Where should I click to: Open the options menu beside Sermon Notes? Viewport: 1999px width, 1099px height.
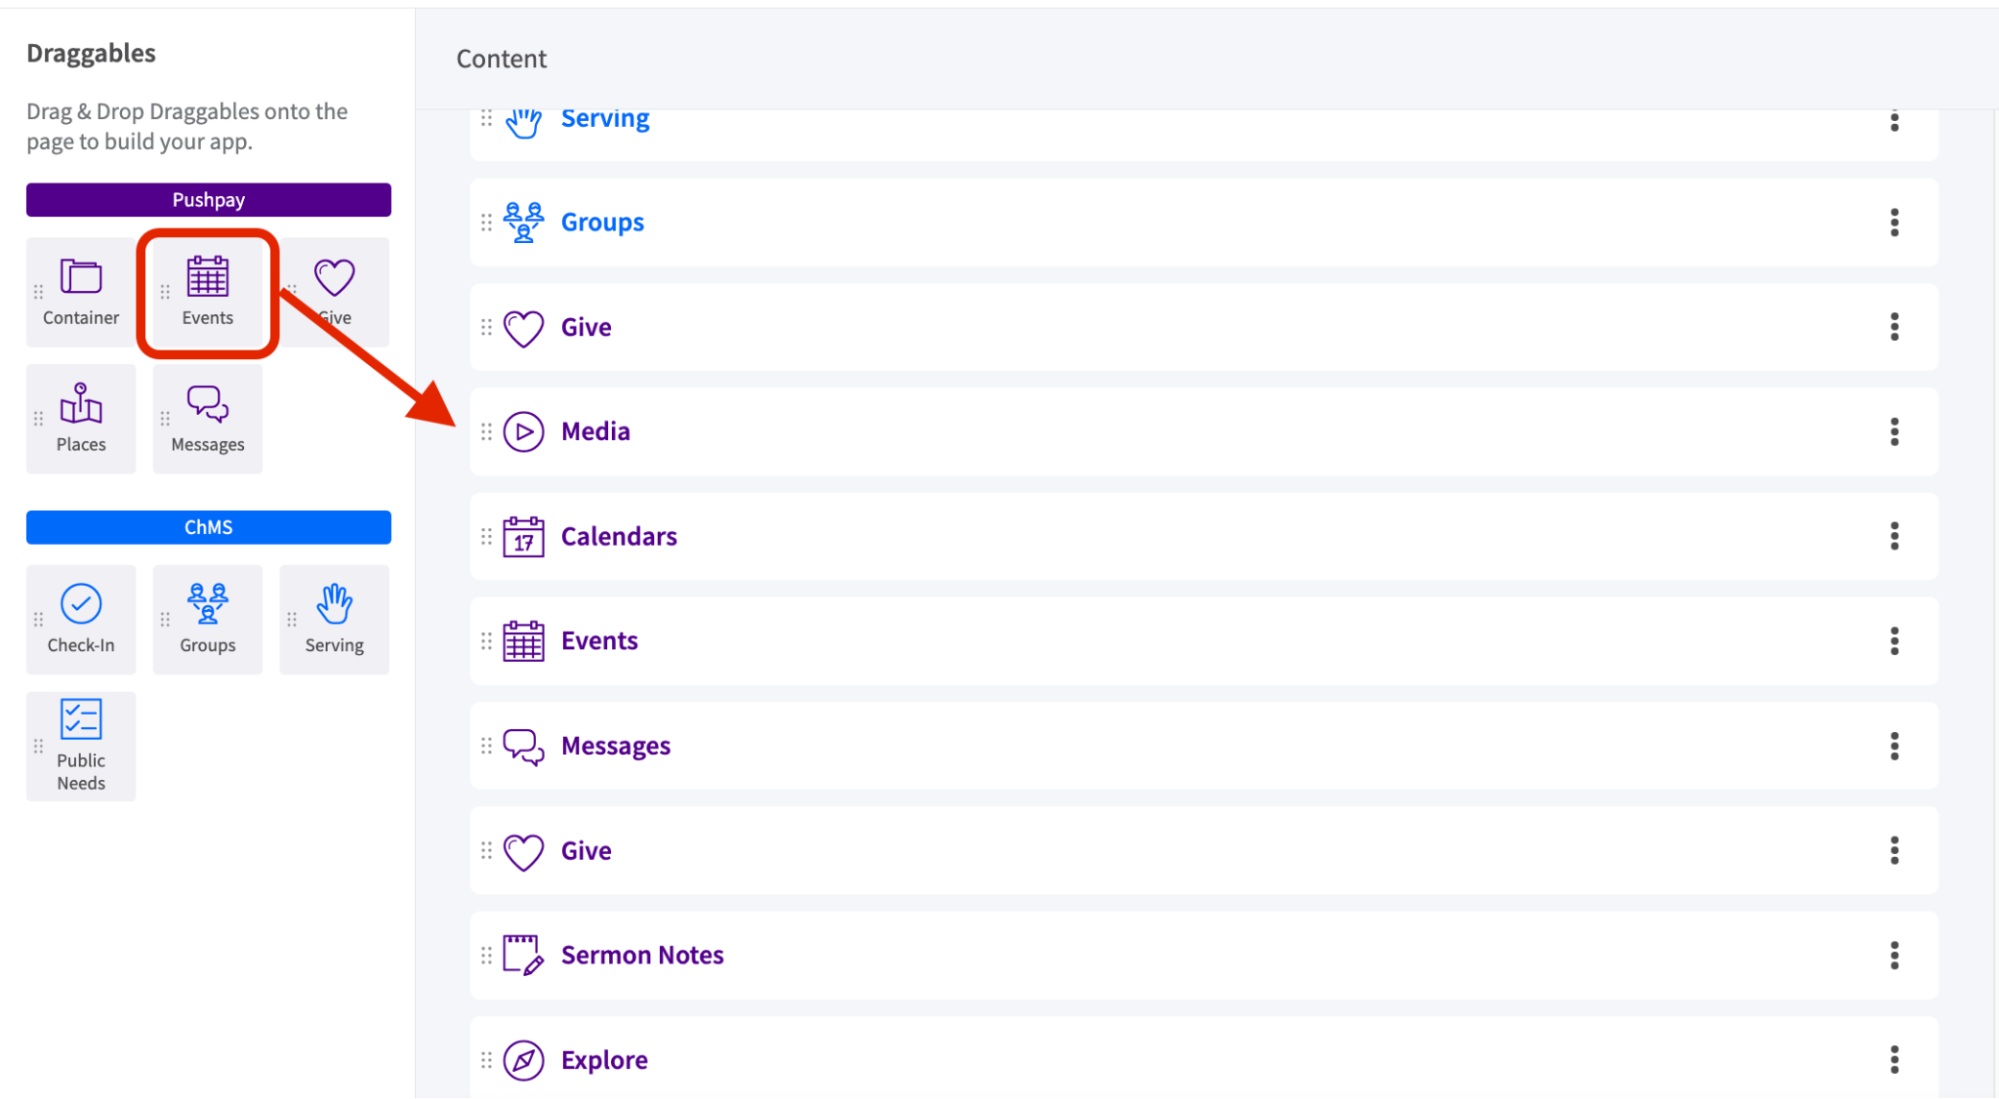tap(1895, 955)
